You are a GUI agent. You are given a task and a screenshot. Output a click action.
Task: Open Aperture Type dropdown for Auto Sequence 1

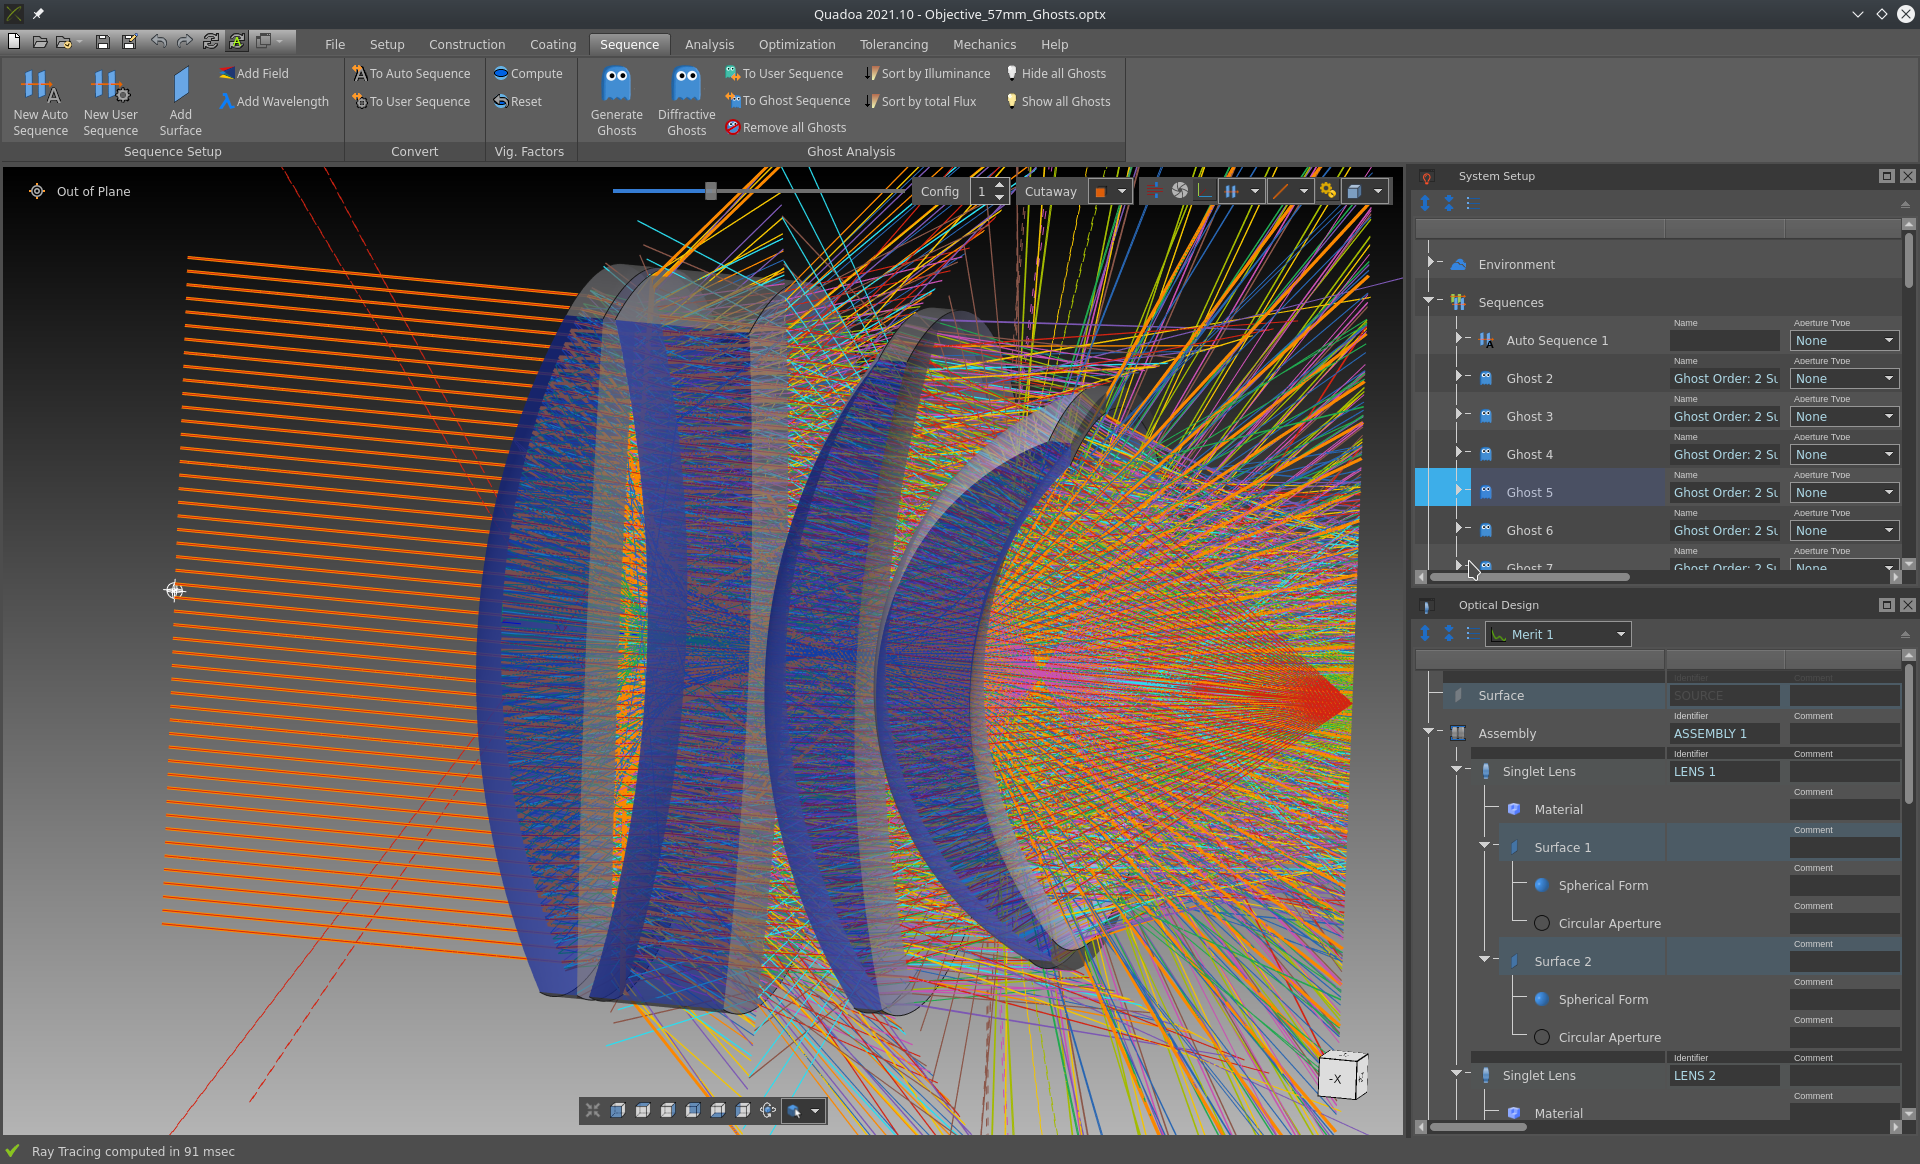pos(1844,340)
